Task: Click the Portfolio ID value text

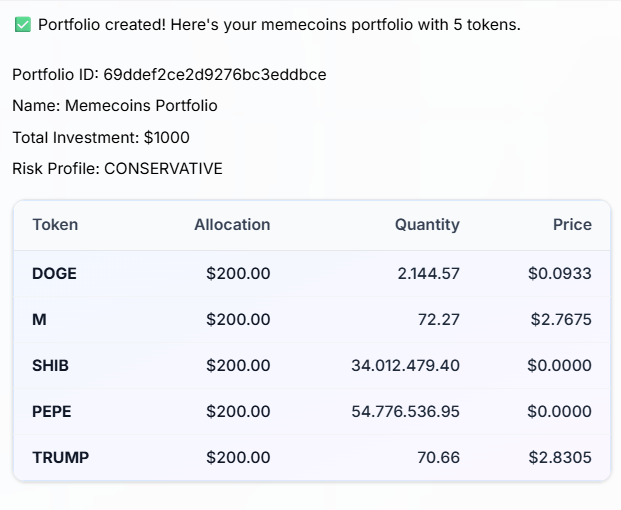Action: click(215, 74)
